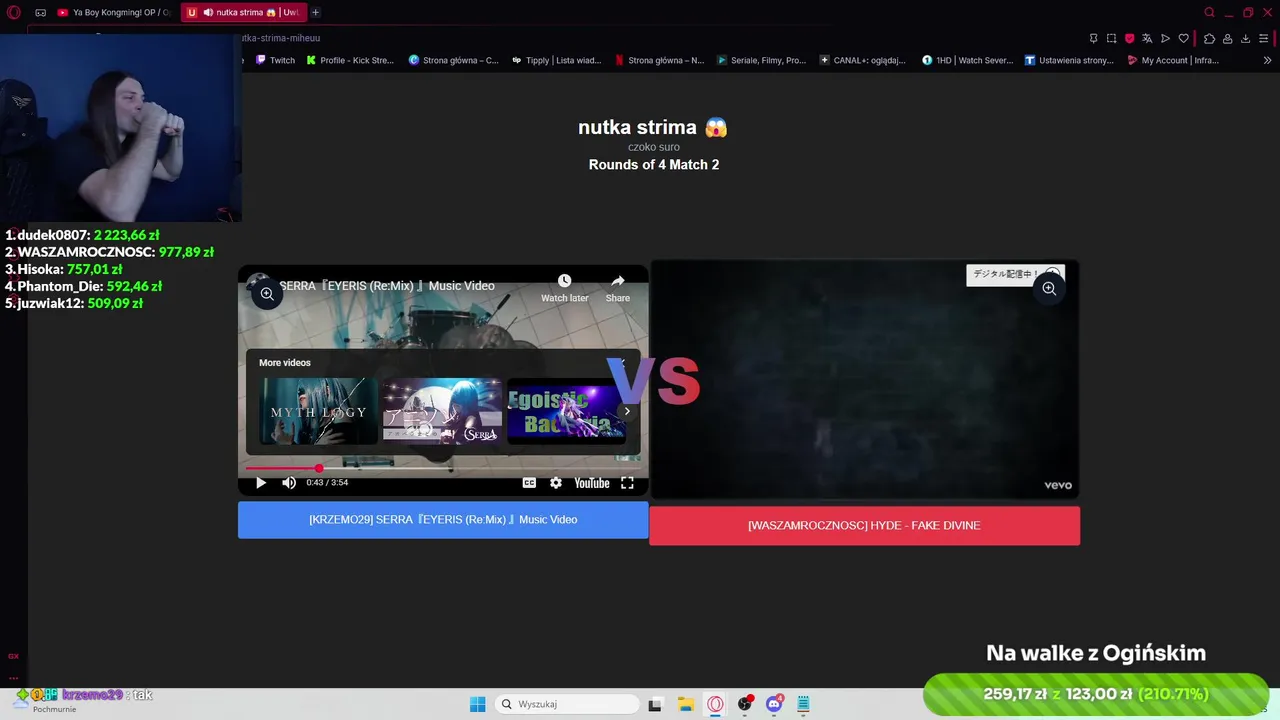Open the Strona główna – N... Netflix bookmark
The height and width of the screenshot is (720, 1280).
click(659, 60)
